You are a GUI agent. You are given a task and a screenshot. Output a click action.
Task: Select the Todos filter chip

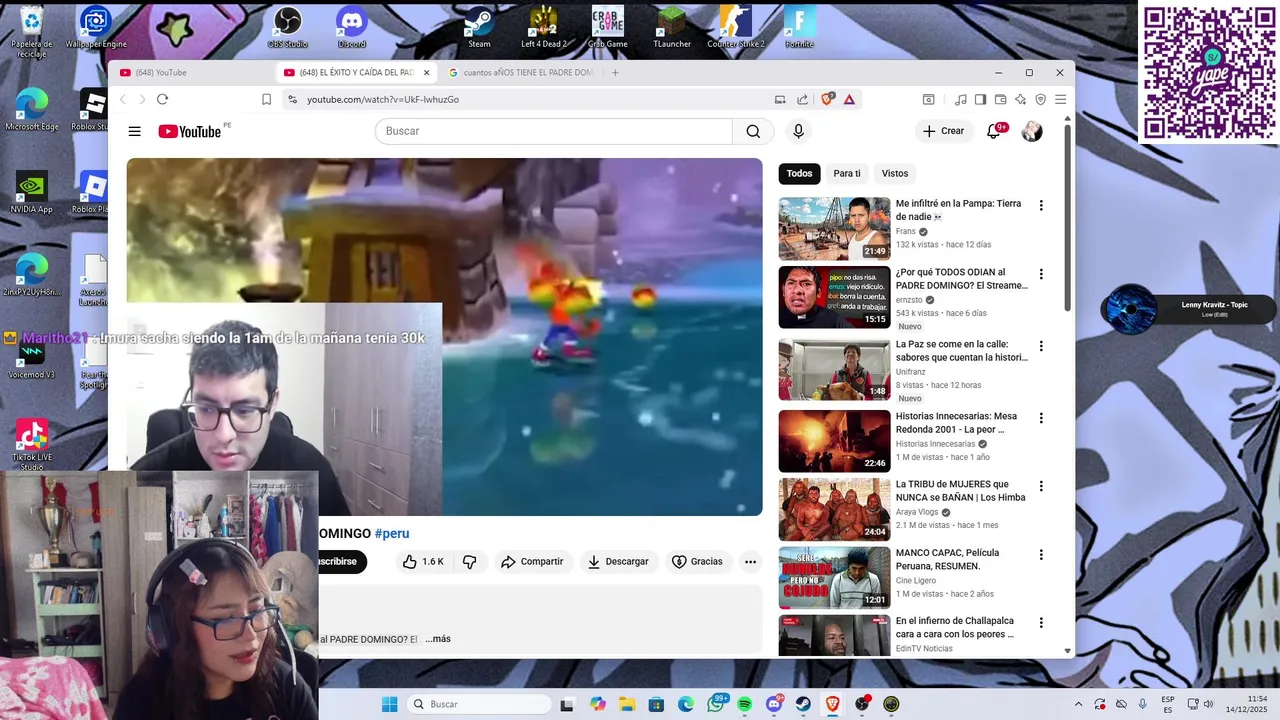coord(799,173)
